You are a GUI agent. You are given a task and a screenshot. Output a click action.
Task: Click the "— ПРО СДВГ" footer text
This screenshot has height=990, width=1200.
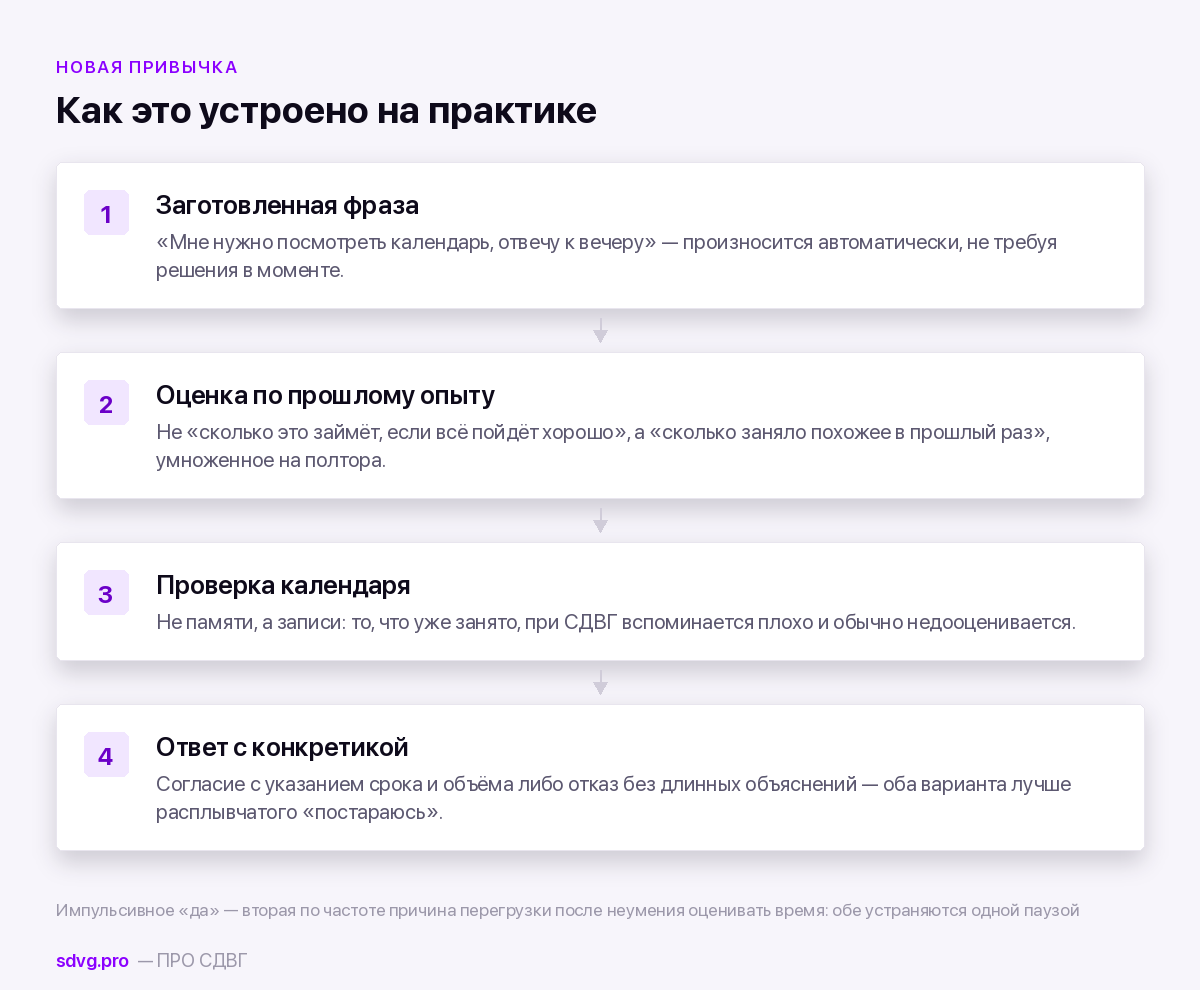pyautogui.click(x=192, y=961)
